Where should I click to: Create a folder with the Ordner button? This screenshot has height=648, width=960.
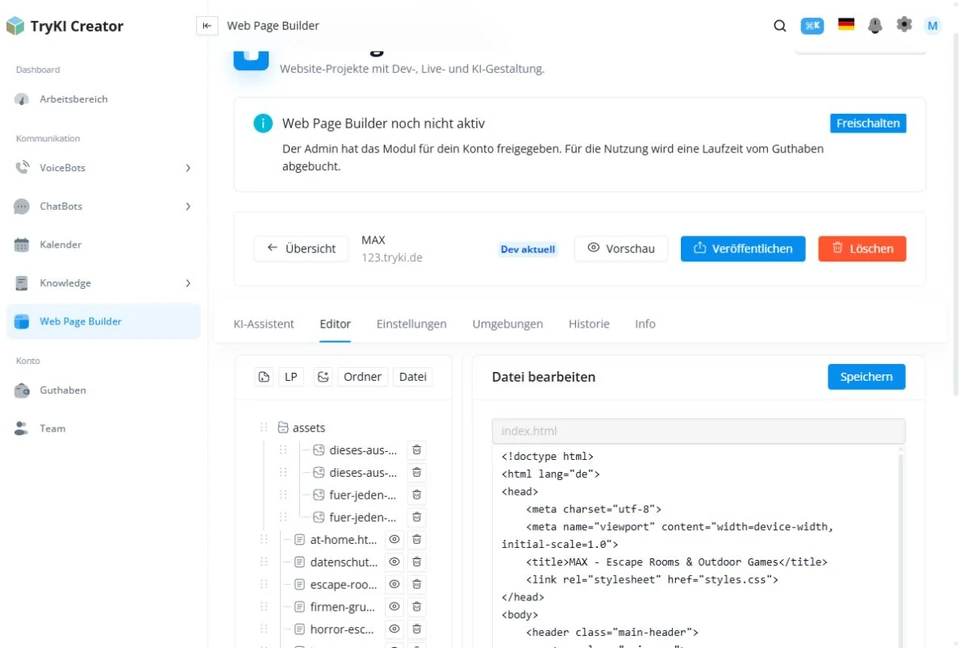(362, 377)
